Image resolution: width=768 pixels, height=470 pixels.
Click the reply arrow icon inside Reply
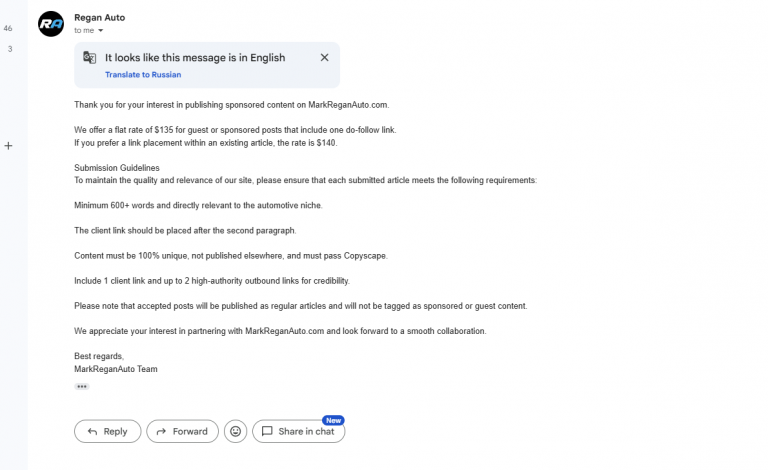coord(92,431)
